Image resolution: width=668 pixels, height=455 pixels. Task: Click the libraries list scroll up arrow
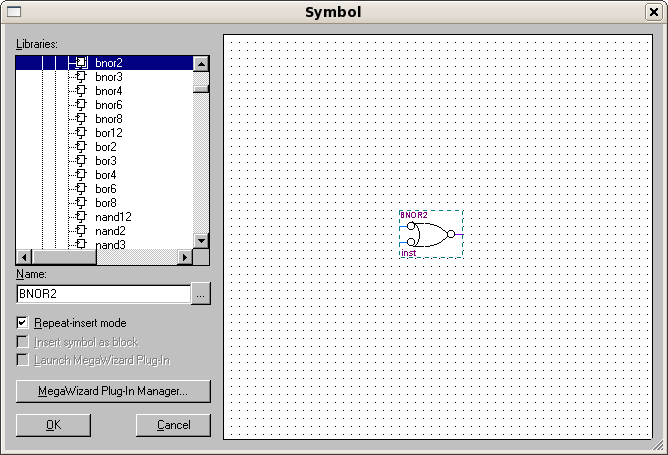click(x=201, y=64)
